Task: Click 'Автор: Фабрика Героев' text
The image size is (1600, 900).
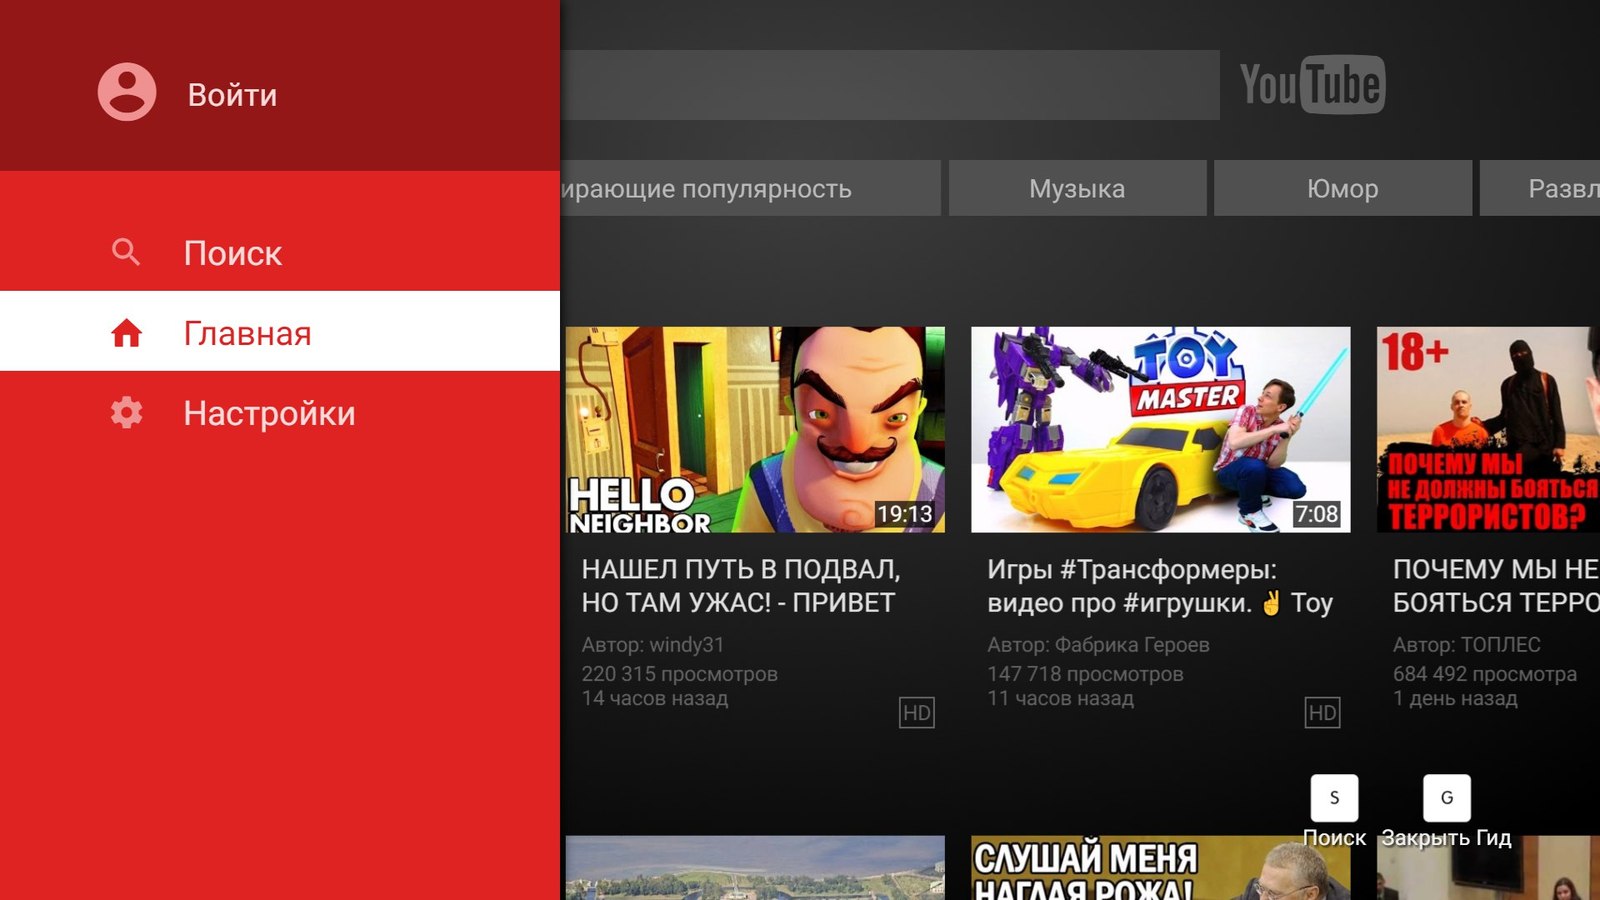Action: tap(1098, 645)
